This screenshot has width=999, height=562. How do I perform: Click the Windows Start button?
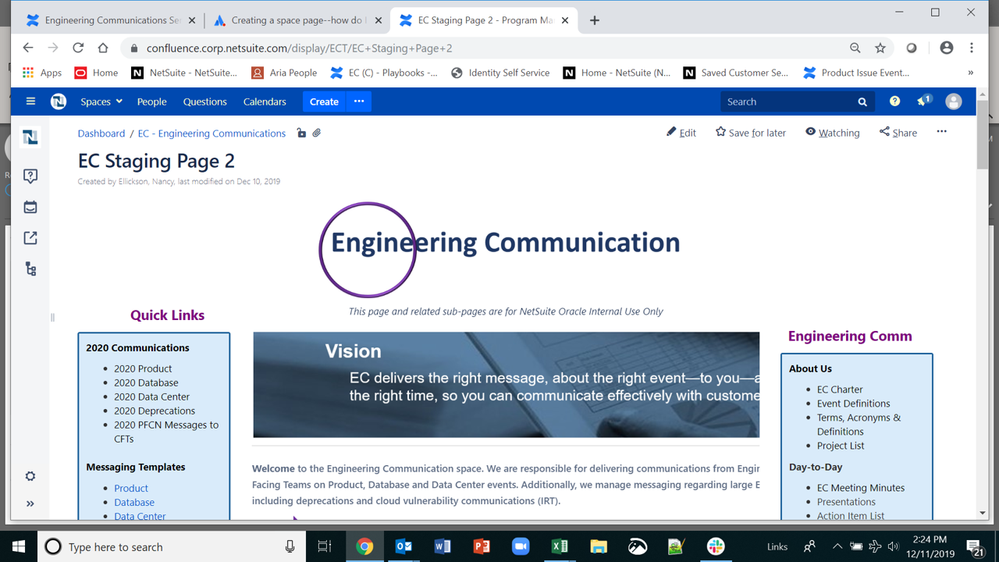click(x=18, y=547)
